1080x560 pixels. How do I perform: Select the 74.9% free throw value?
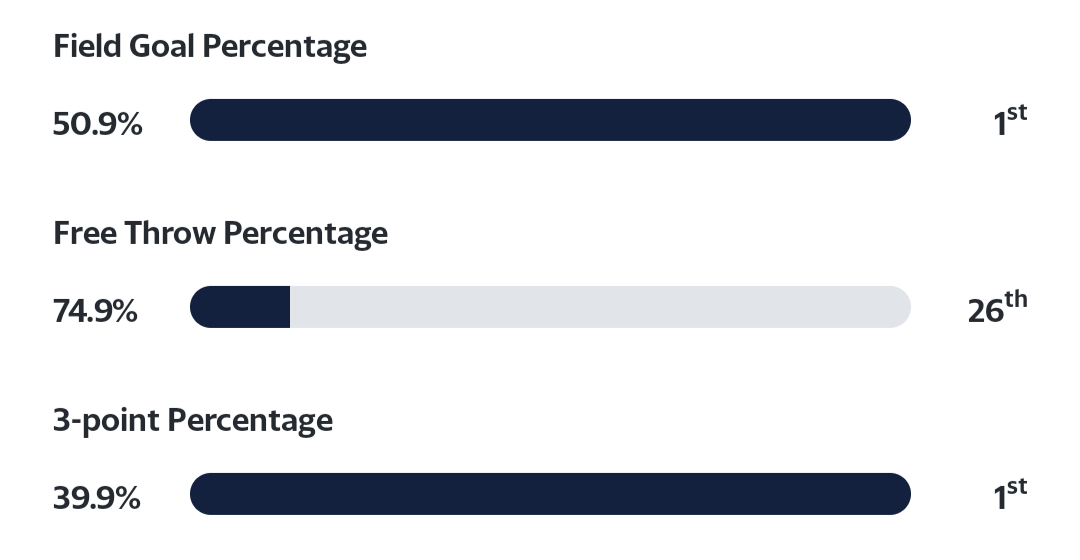coord(95,311)
